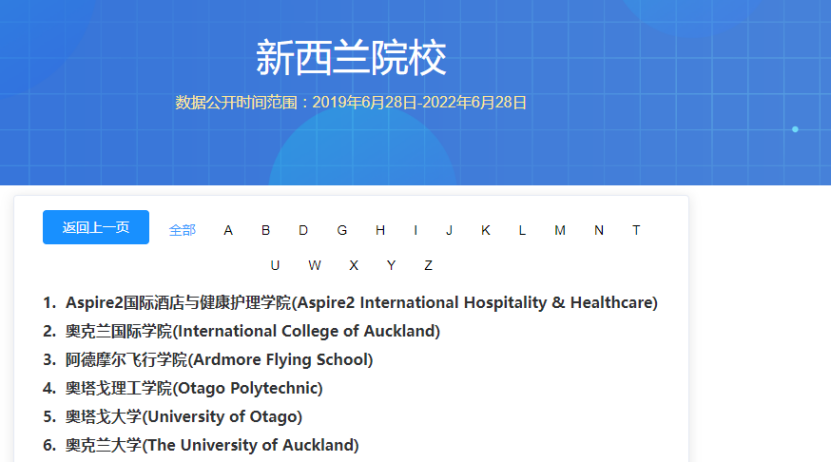Filter schools by letter W
The height and width of the screenshot is (462, 831).
tap(314, 265)
